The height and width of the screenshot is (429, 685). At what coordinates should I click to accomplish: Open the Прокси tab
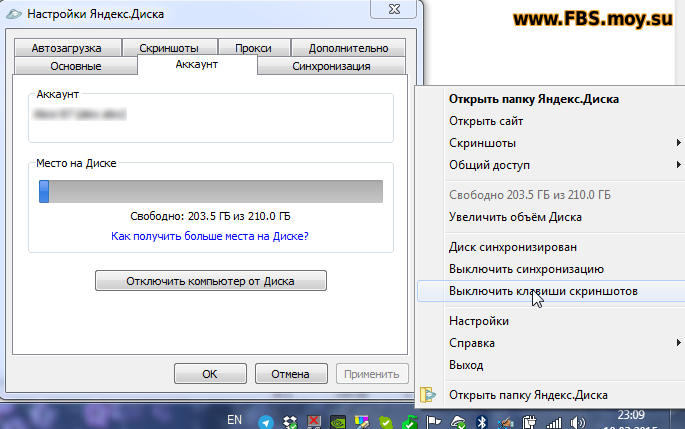coord(254,48)
